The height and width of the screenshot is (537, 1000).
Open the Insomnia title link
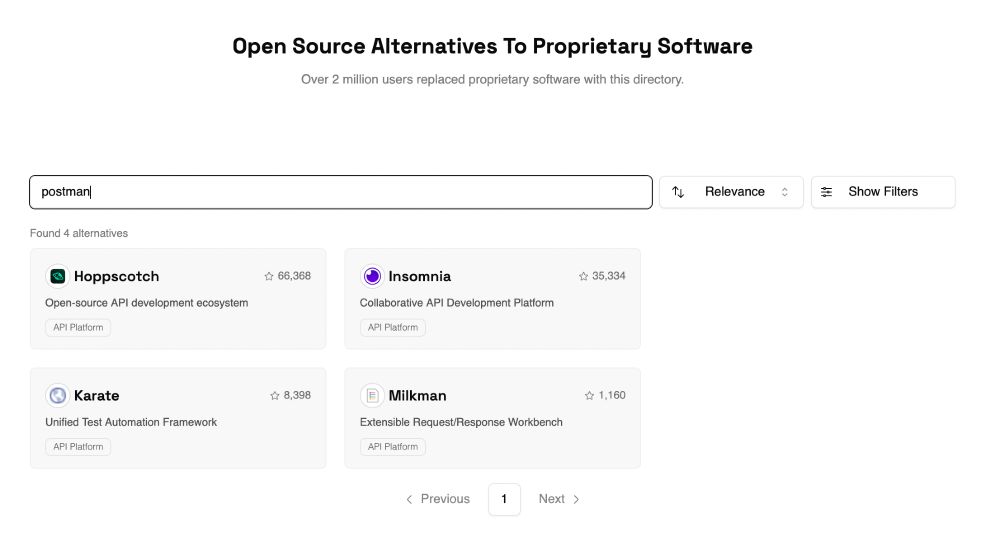pos(420,276)
